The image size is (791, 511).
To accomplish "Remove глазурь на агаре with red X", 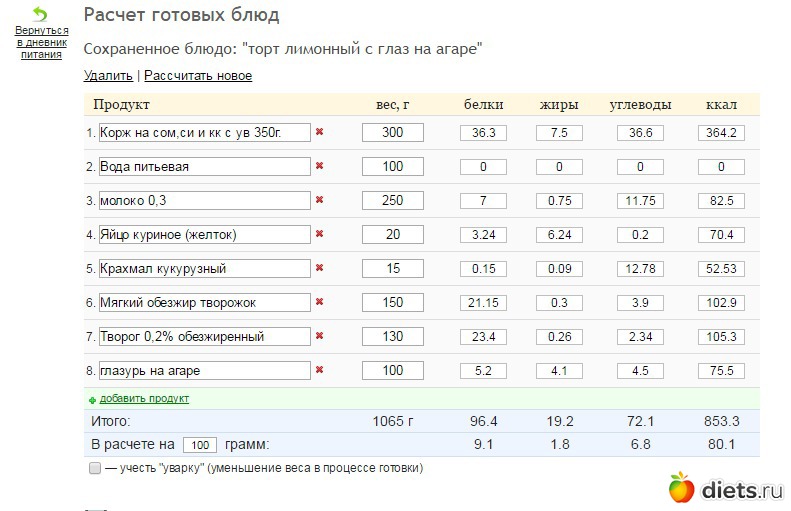I will click(319, 370).
